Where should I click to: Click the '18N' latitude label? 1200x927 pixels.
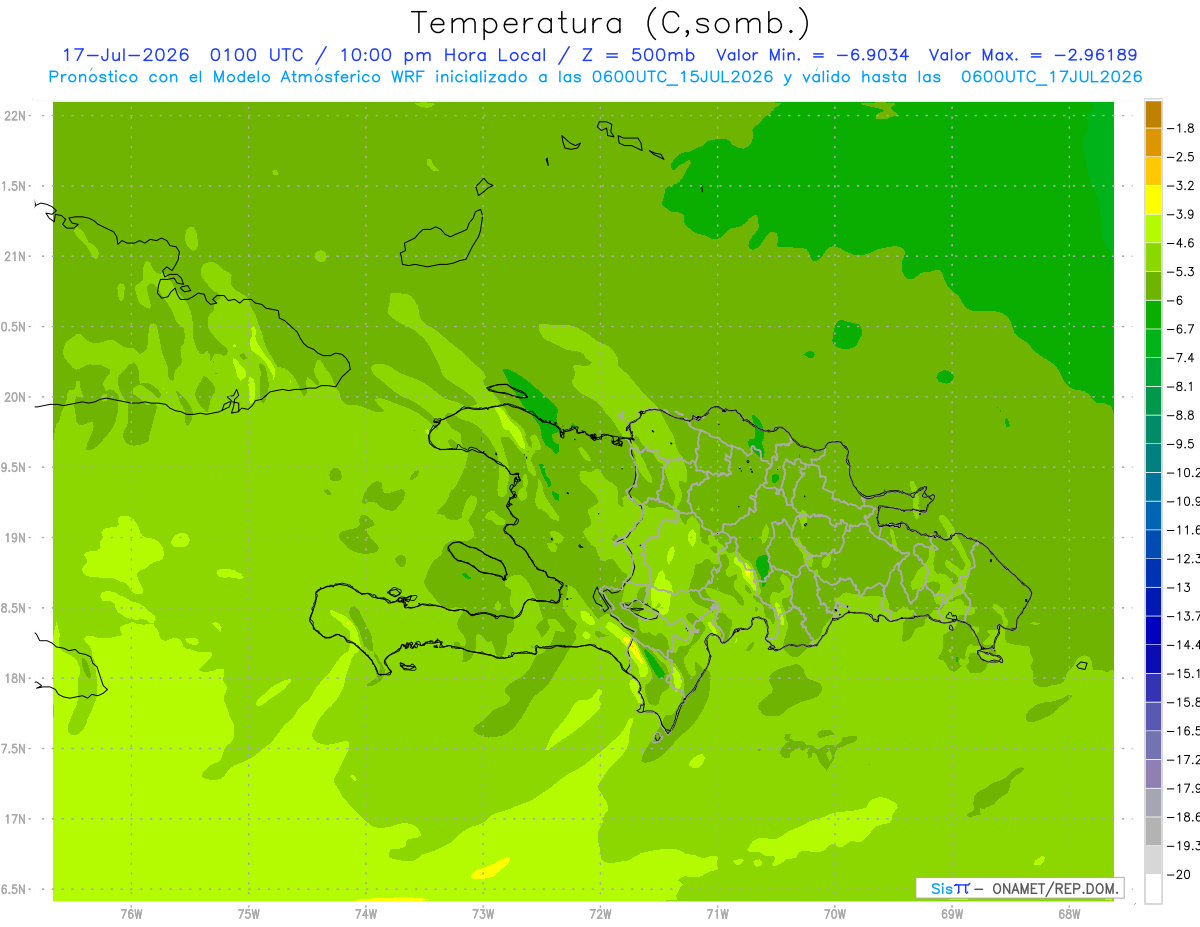click(x=17, y=679)
